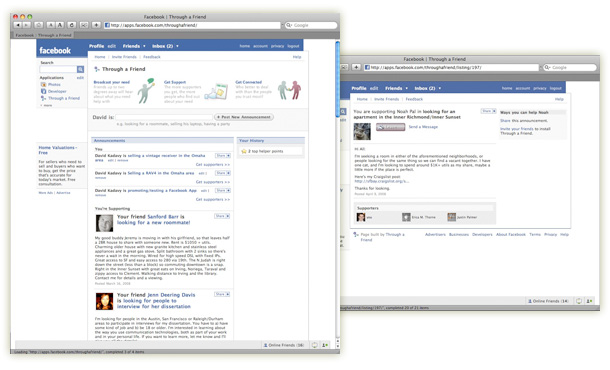The image size is (610, 370).
Task: Click Get supporters link under vintage receiver
Action: (213, 165)
